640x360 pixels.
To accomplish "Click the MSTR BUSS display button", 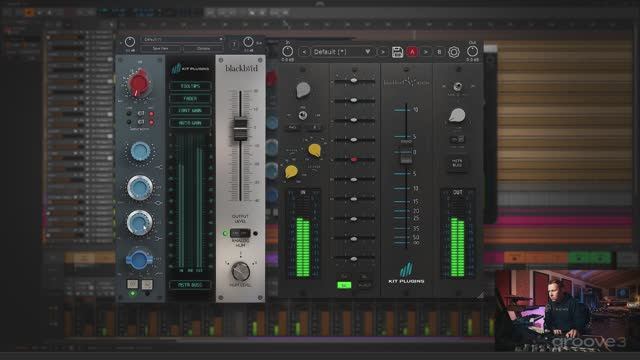I will tap(190, 285).
